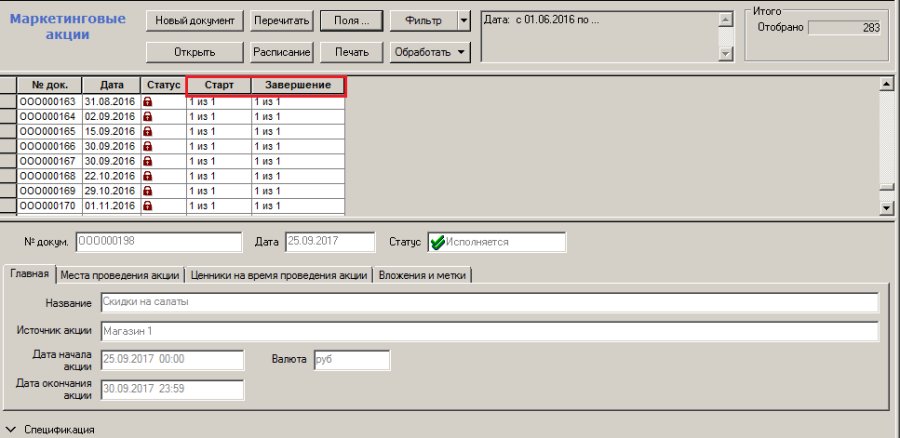Viewport: 900px width, 438px height.
Task: Select document number ООО000170 cell
Action: [49, 206]
